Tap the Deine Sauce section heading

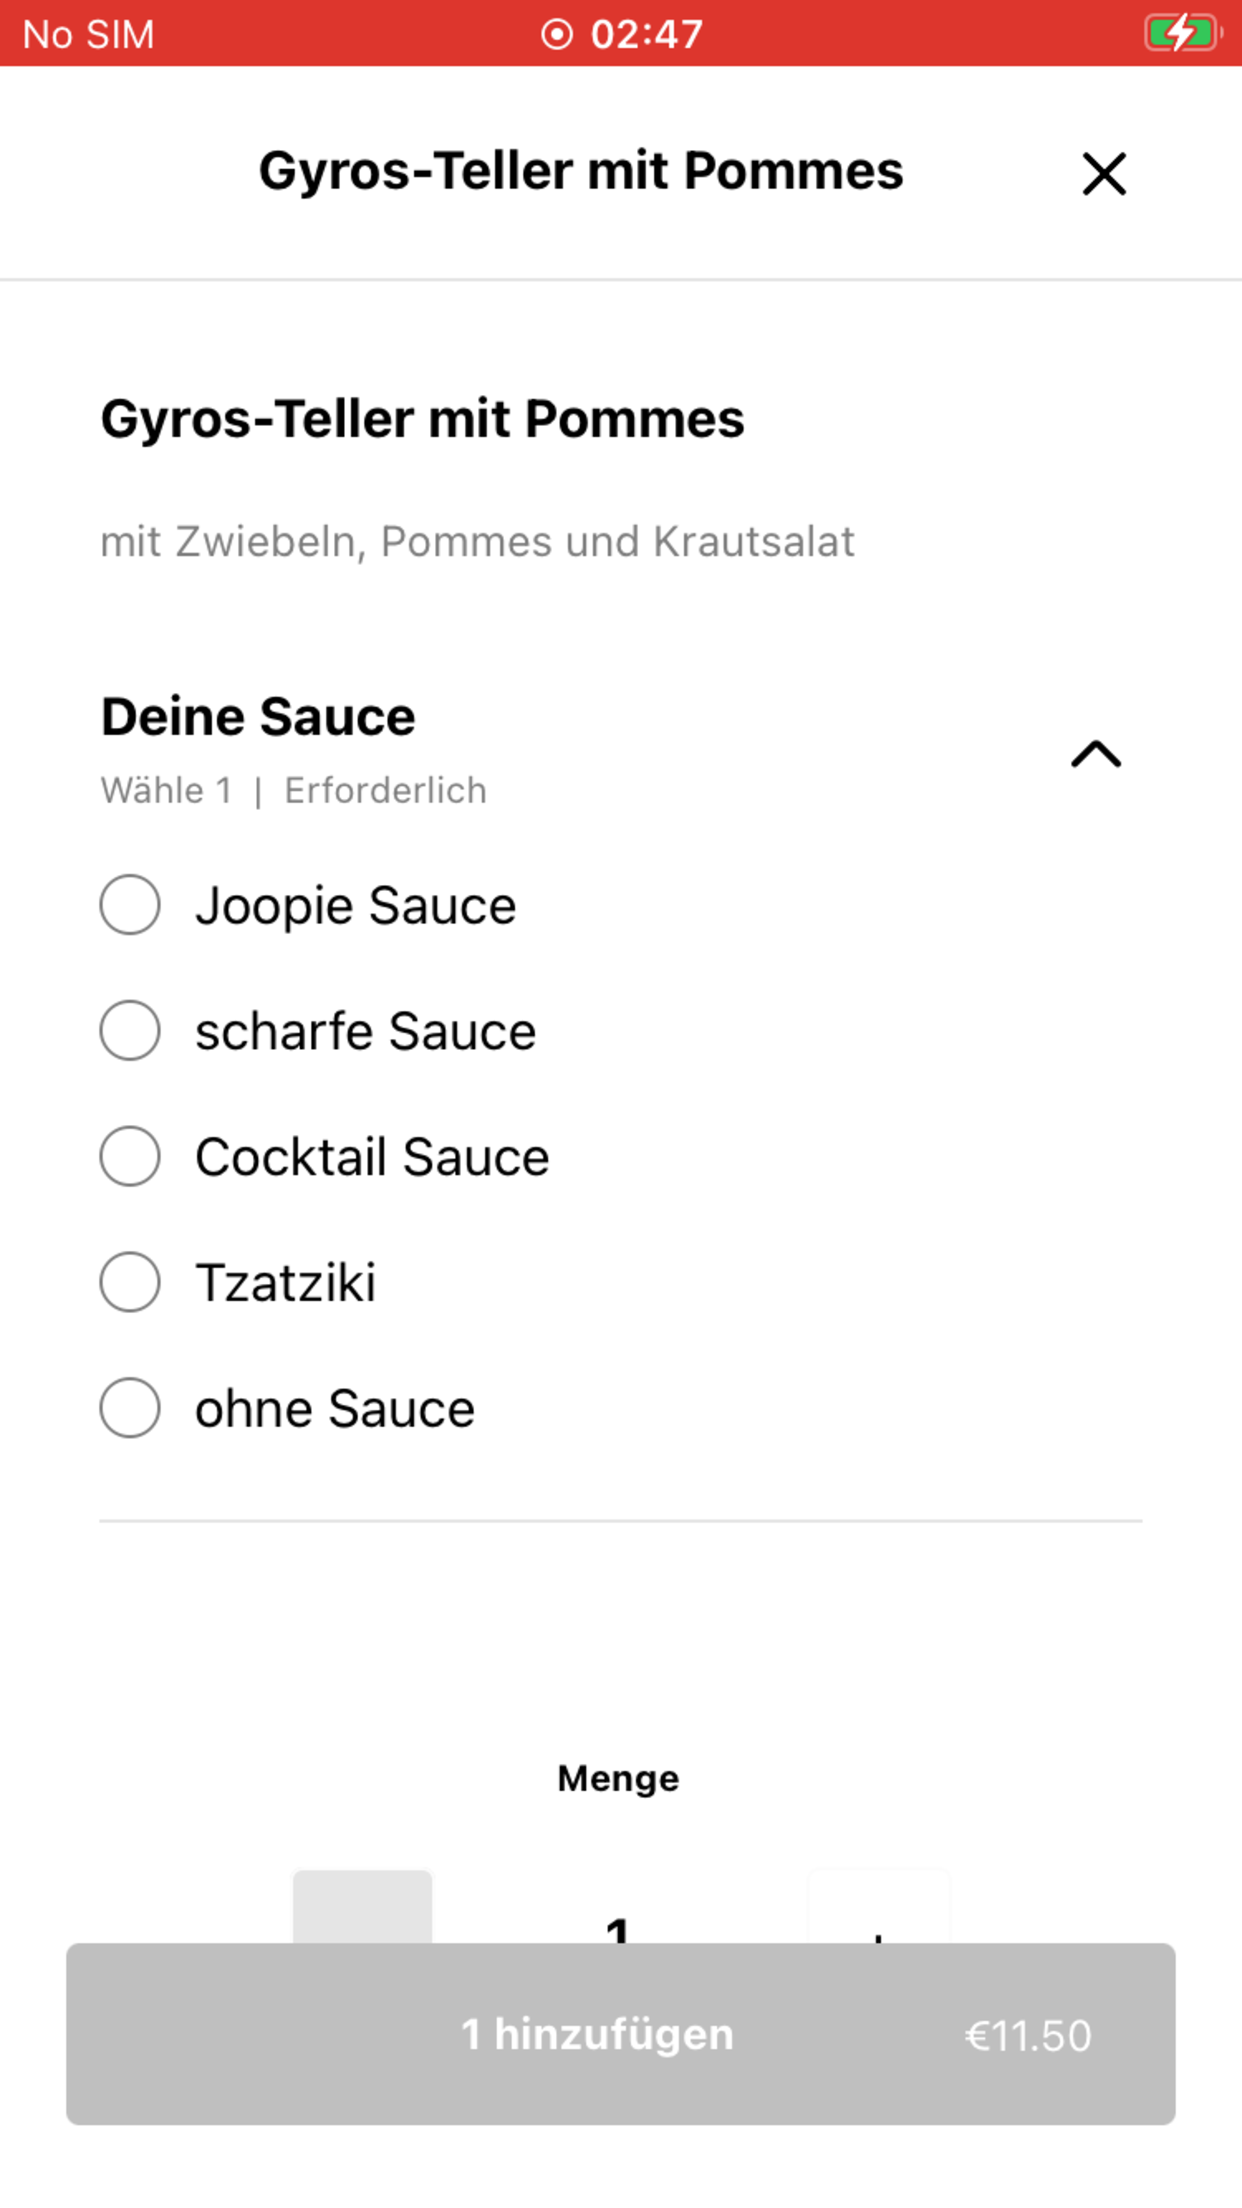pyautogui.click(x=258, y=717)
